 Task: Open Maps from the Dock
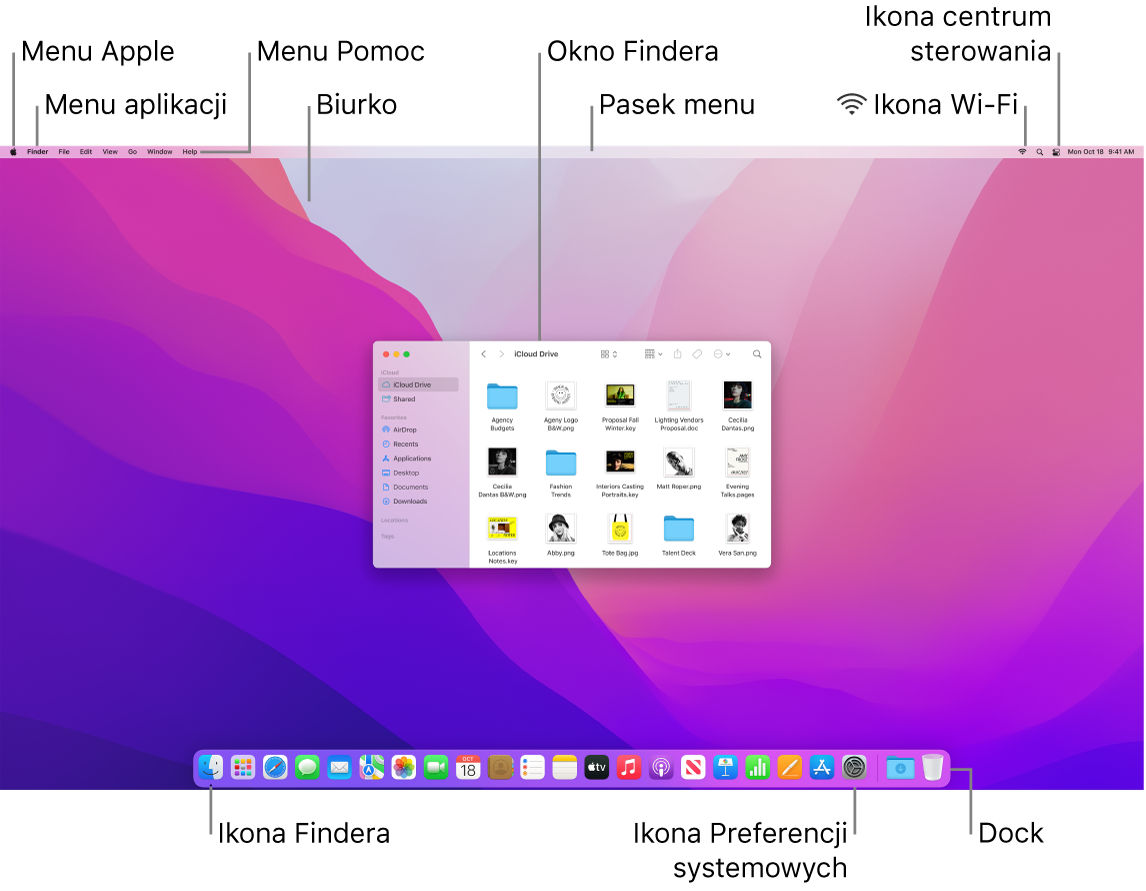point(371,767)
